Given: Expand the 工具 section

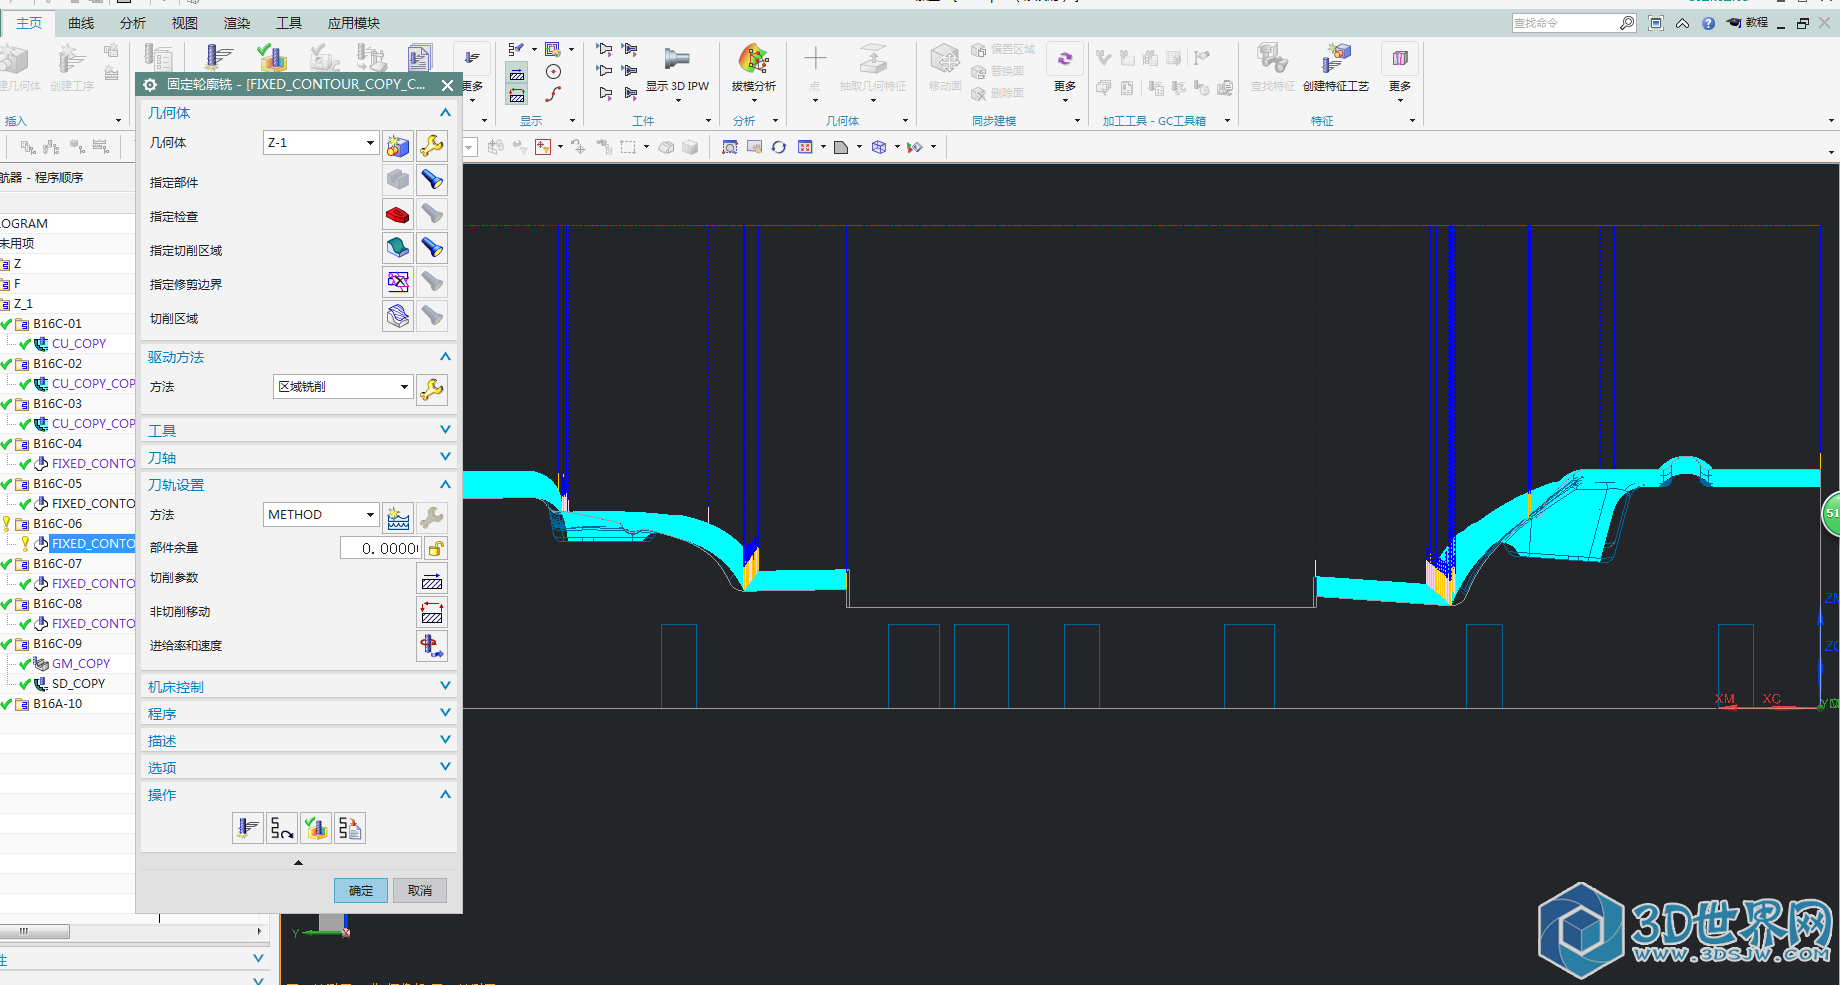Looking at the screenshot, I should [445, 430].
